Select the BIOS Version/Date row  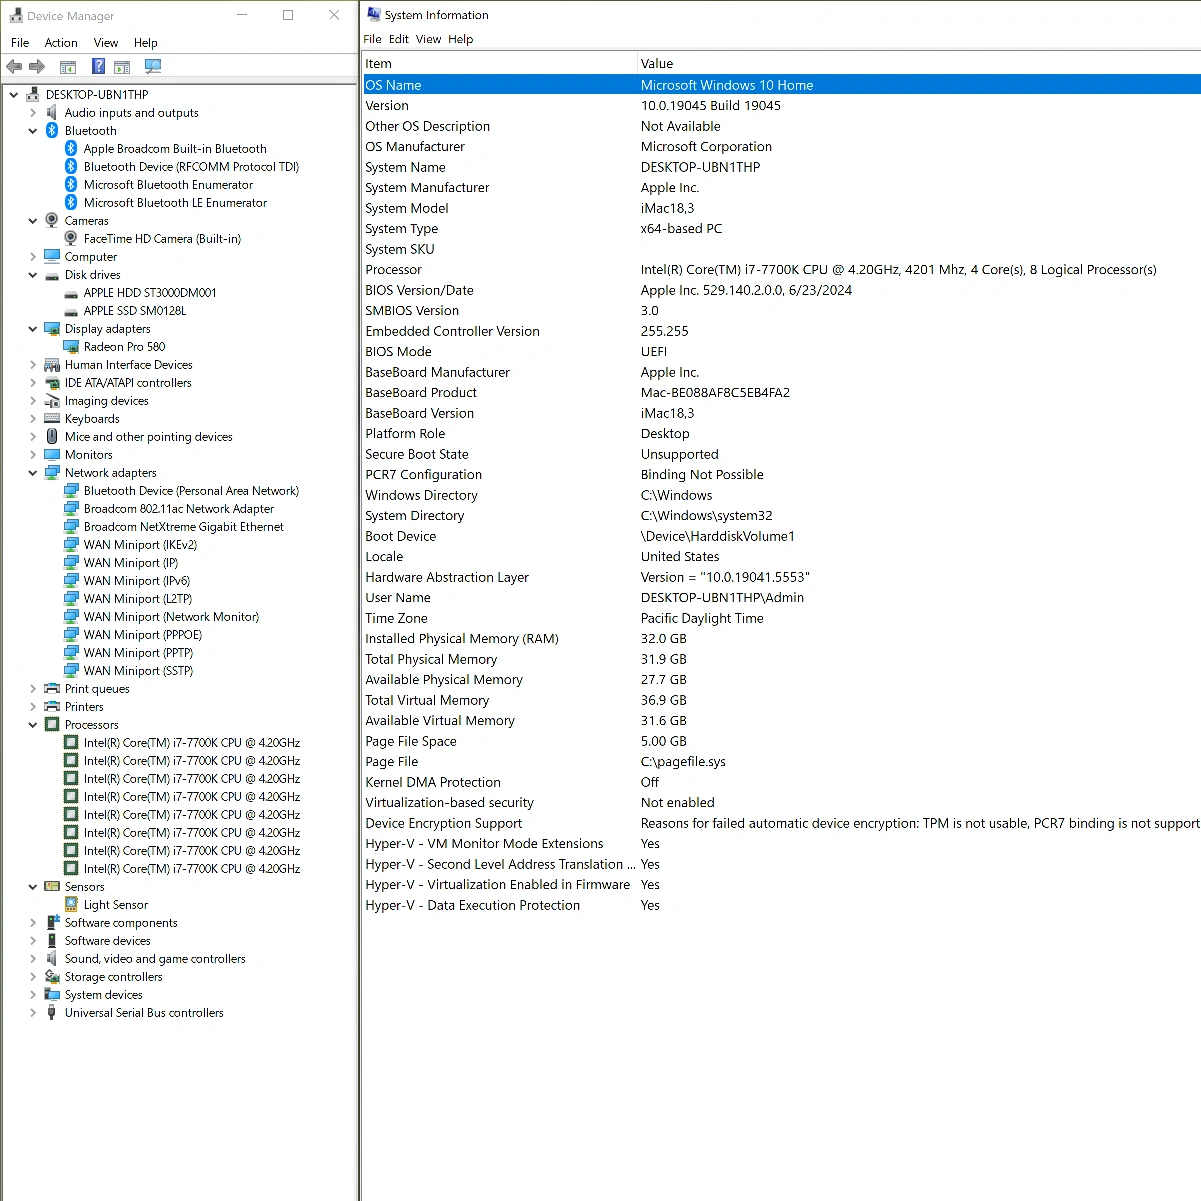781,290
